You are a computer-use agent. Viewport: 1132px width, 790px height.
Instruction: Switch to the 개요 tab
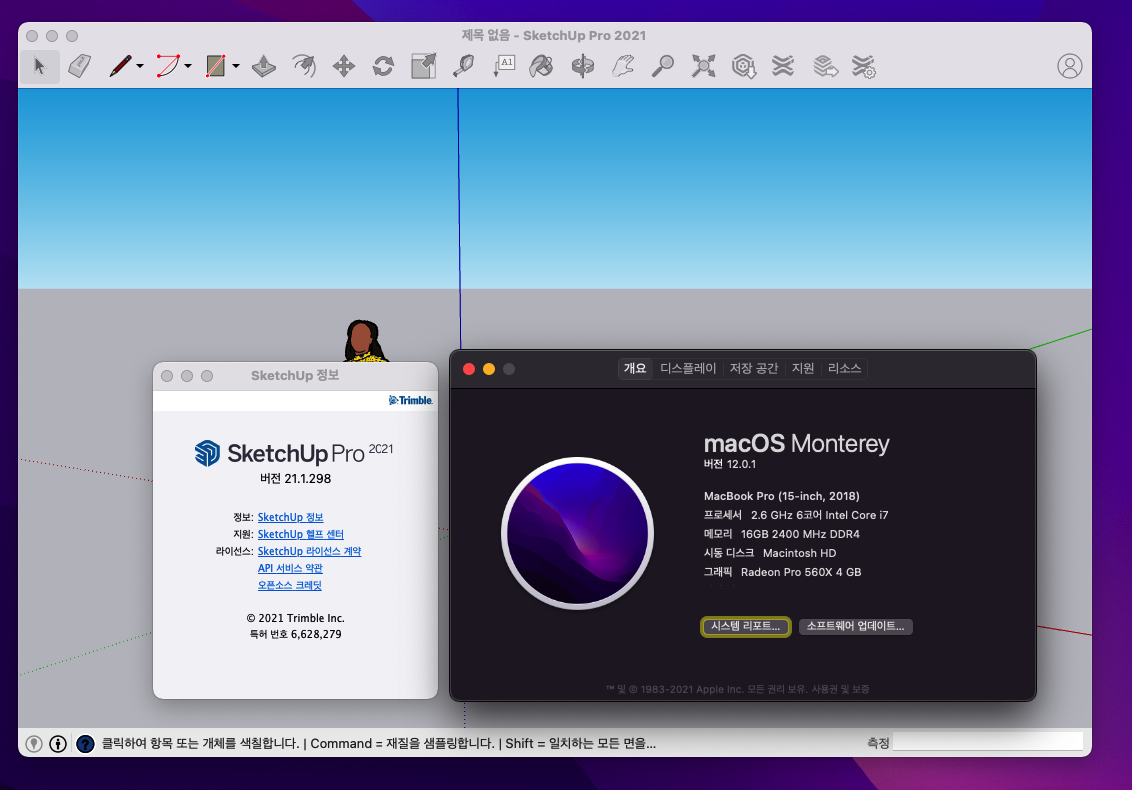coord(635,368)
